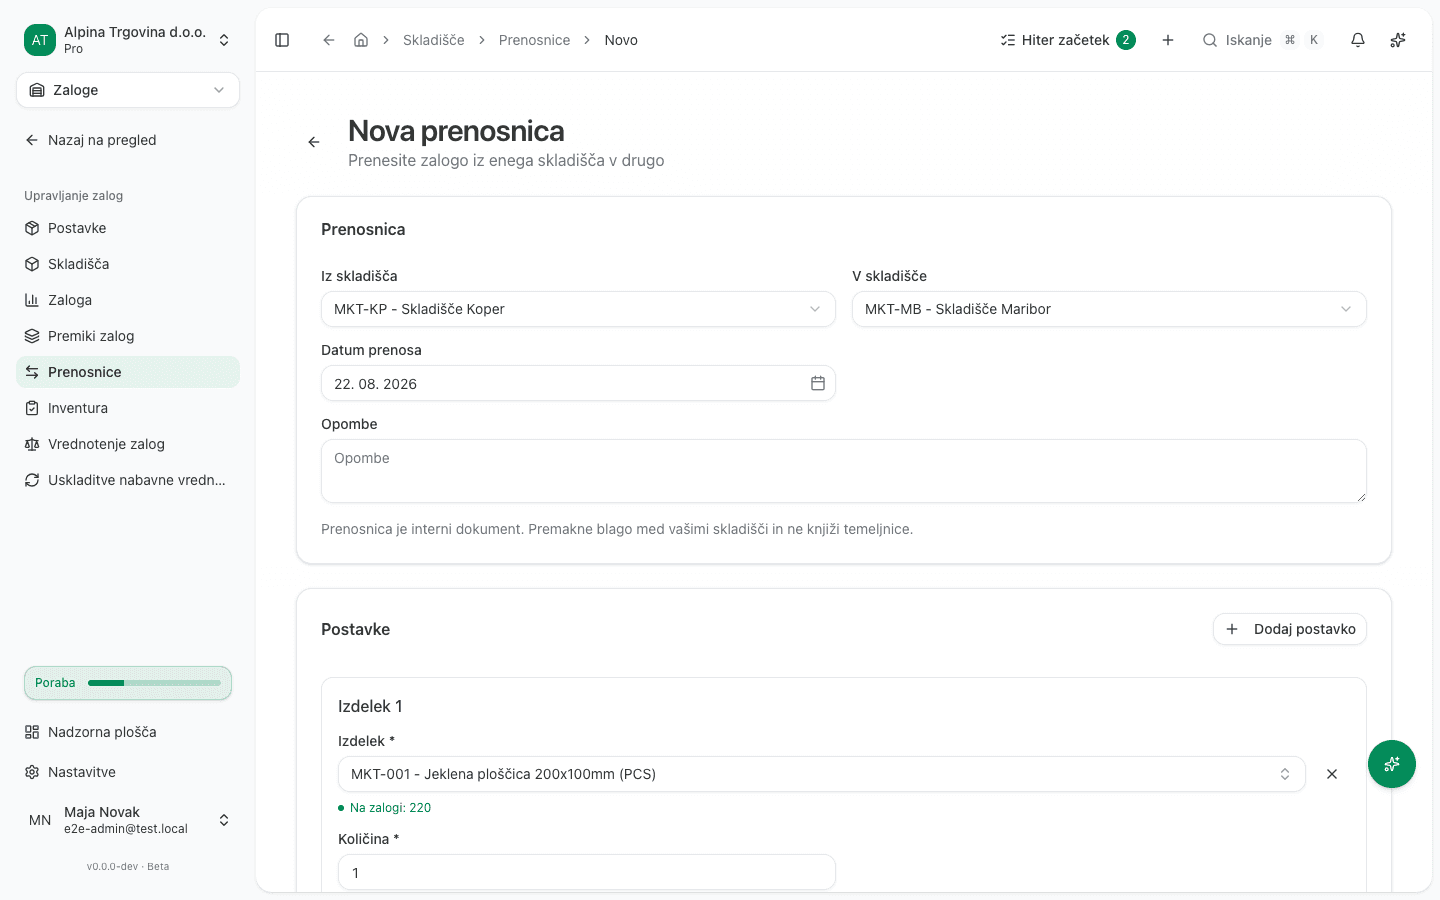Image resolution: width=1440 pixels, height=900 pixels.
Task: Open the AI sparkles icon in header
Action: click(1398, 40)
